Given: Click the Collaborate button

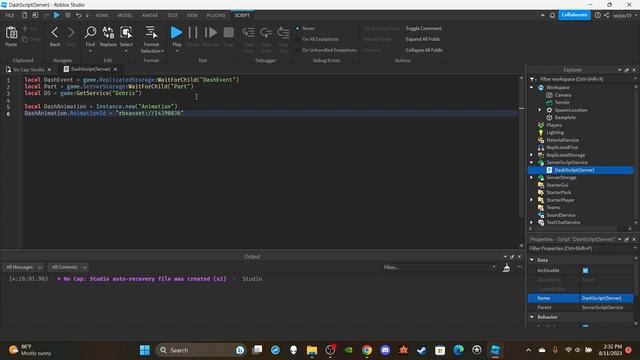Looking at the screenshot, I should tap(574, 15).
